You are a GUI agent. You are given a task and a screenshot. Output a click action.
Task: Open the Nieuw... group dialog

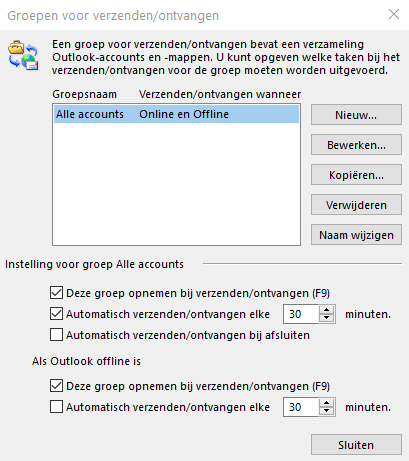(356, 115)
